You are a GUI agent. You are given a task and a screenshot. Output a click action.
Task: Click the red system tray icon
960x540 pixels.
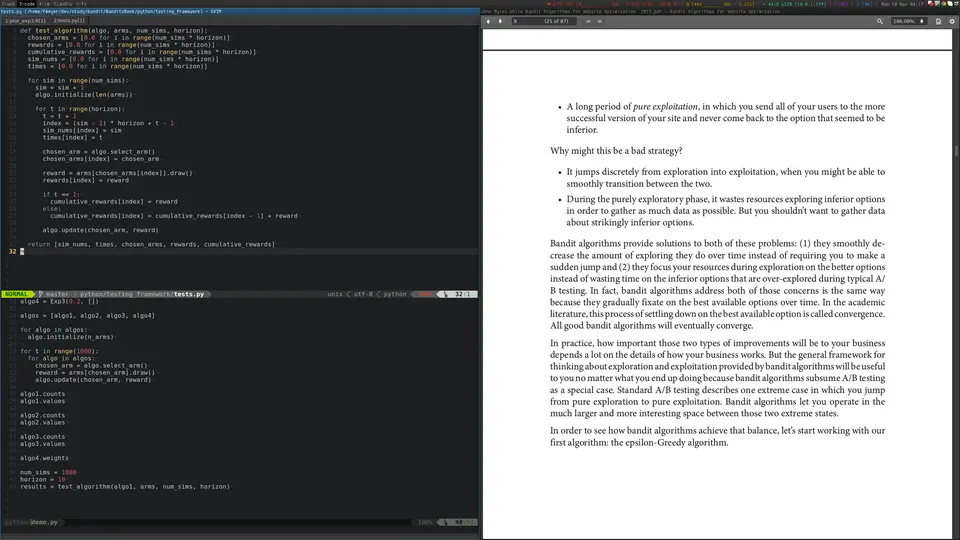[x=931, y=4]
